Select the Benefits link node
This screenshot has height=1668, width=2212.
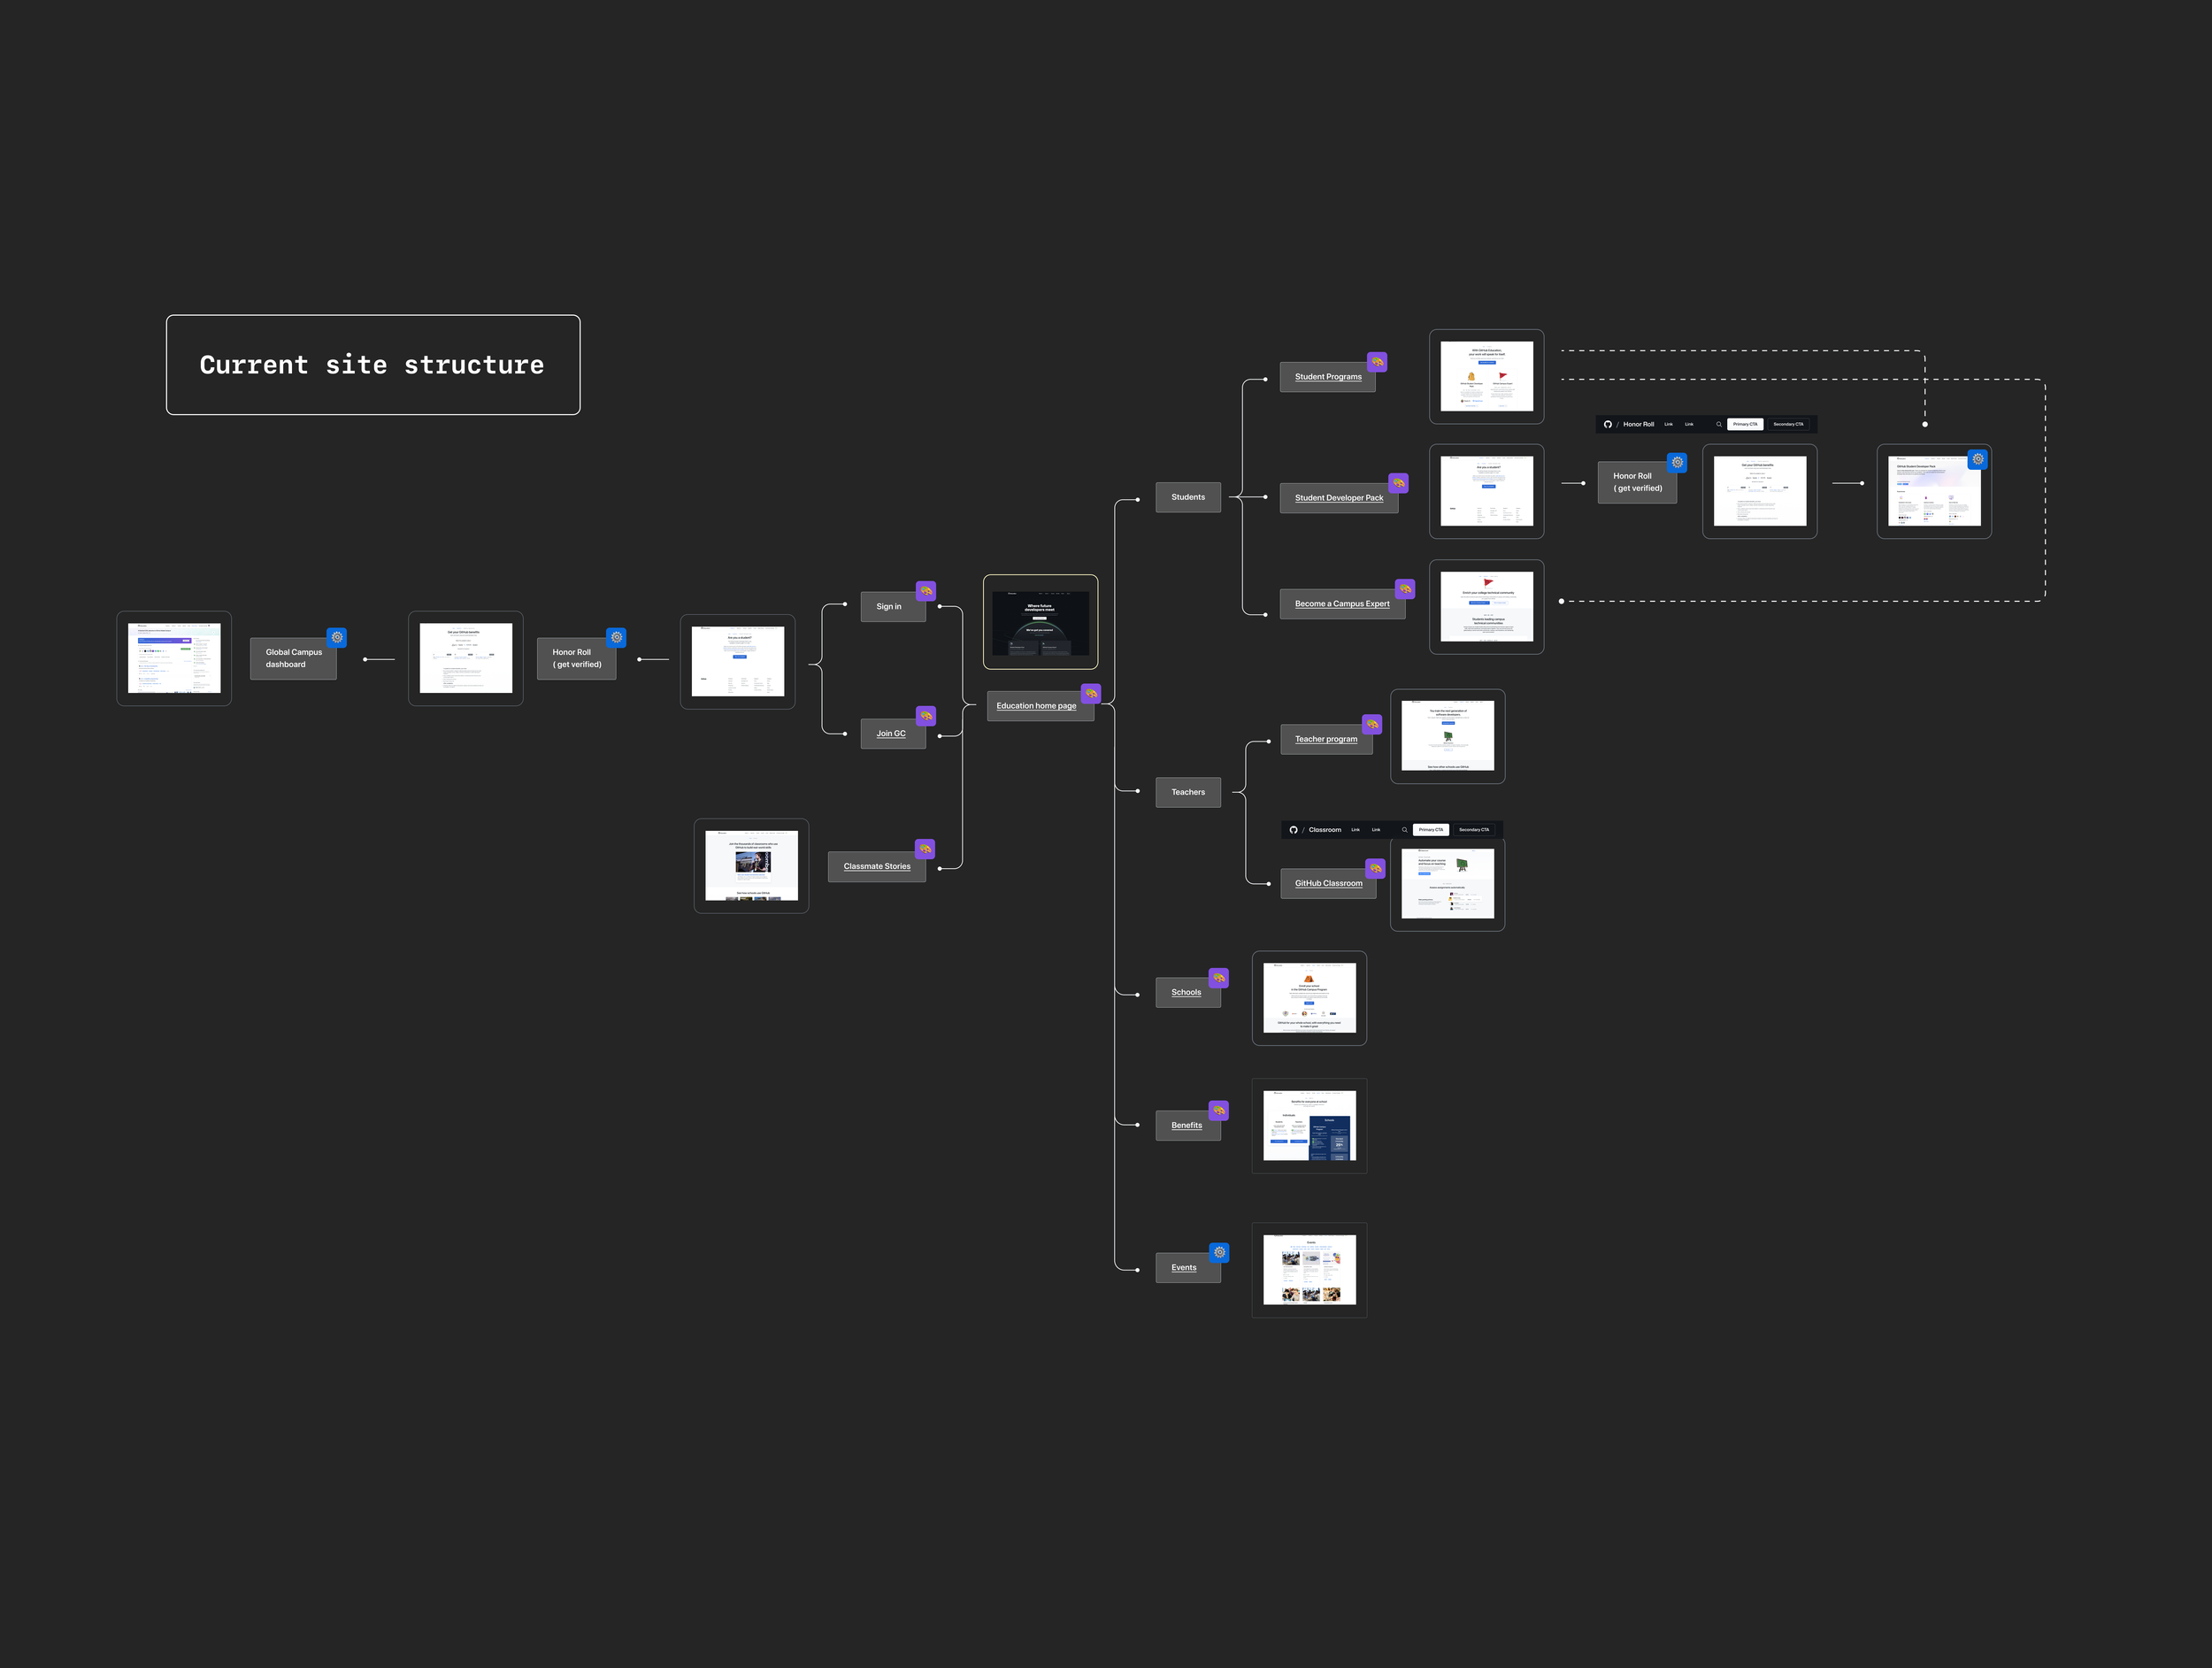coord(1188,1125)
